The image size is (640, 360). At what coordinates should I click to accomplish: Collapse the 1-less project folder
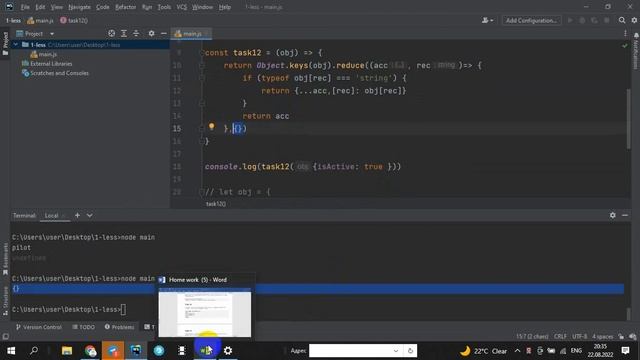coord(16,44)
